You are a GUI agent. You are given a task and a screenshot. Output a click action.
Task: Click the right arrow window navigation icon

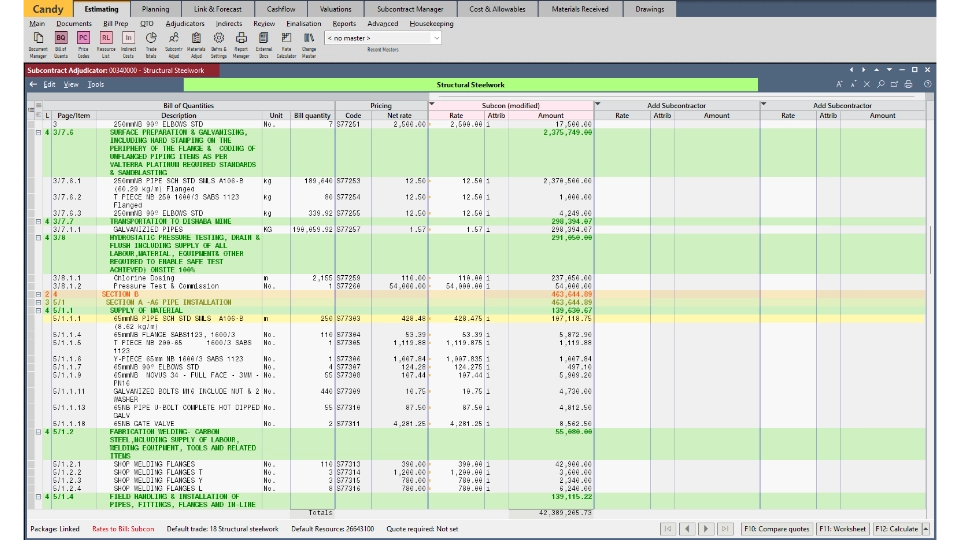[864, 70]
